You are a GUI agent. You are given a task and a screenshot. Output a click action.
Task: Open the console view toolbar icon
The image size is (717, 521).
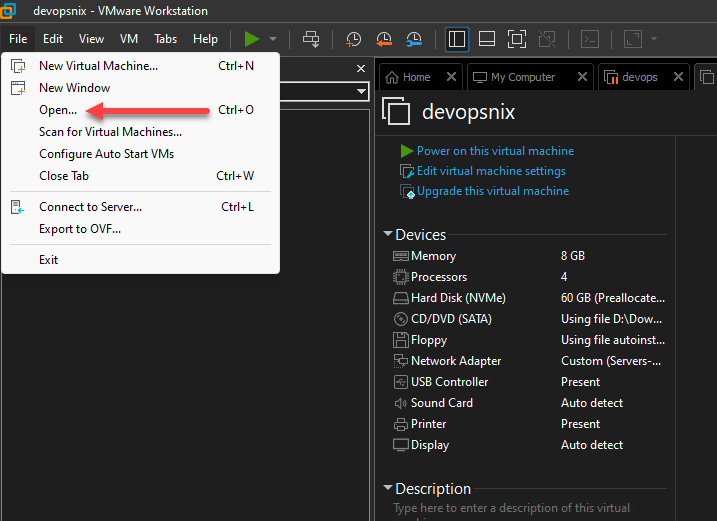pos(591,39)
